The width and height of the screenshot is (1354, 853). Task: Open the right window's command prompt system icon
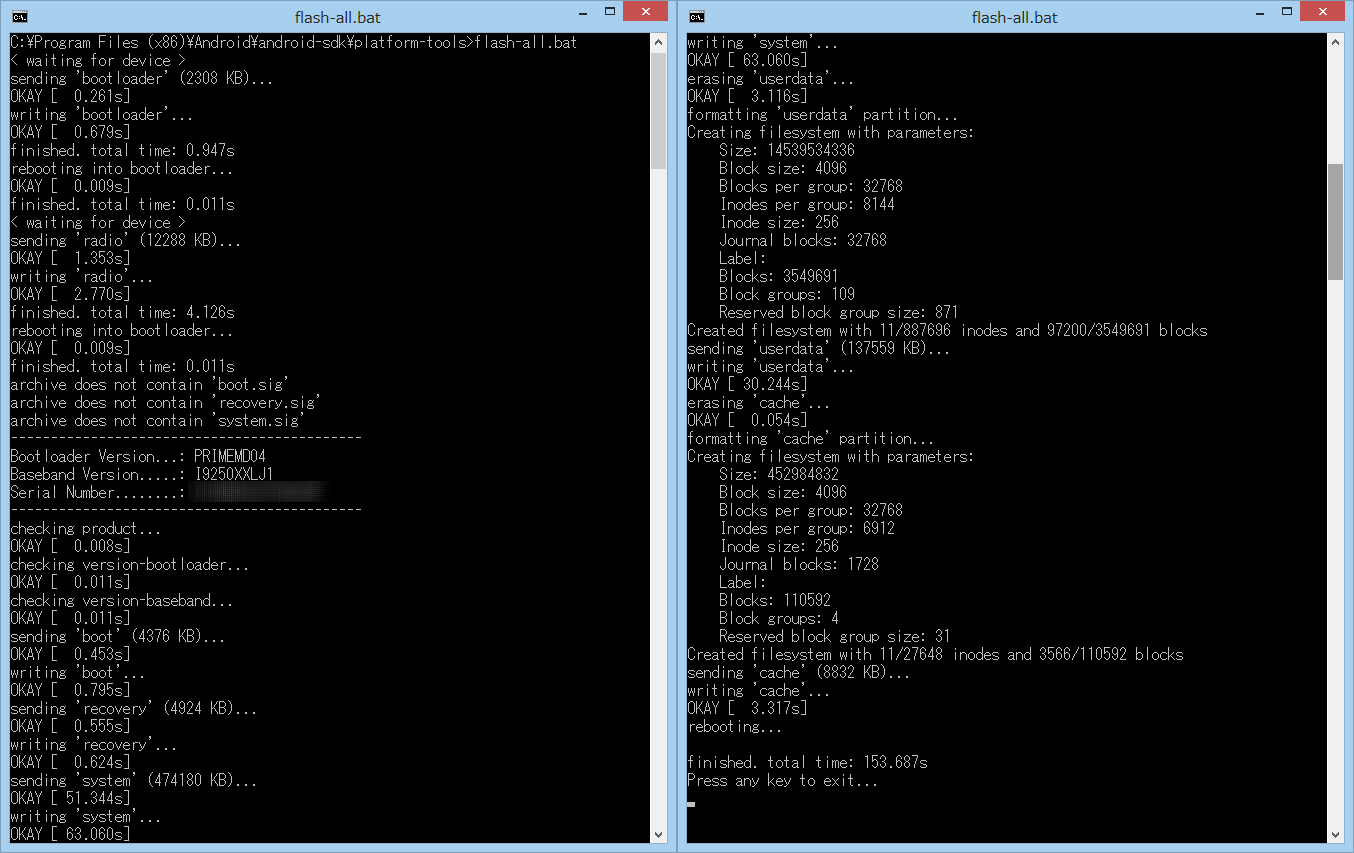(x=696, y=17)
